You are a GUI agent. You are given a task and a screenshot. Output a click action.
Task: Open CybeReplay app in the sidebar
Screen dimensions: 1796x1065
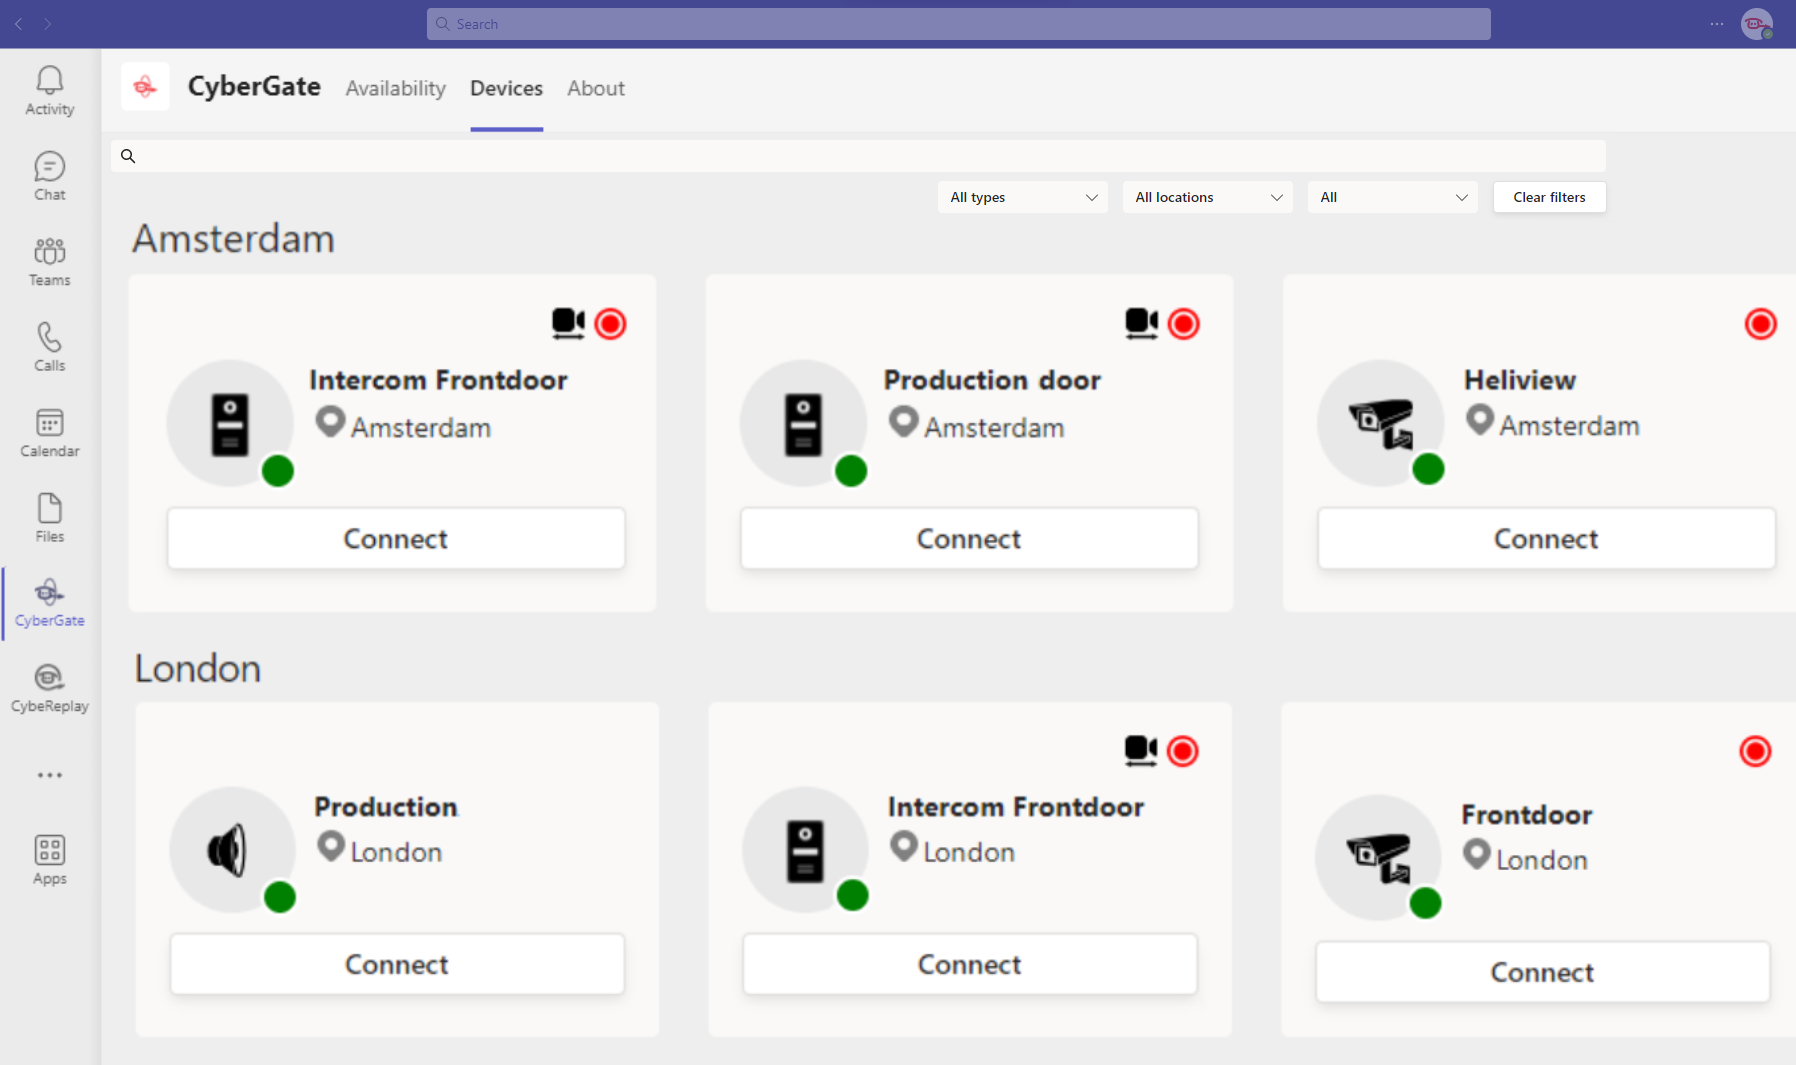(x=50, y=689)
